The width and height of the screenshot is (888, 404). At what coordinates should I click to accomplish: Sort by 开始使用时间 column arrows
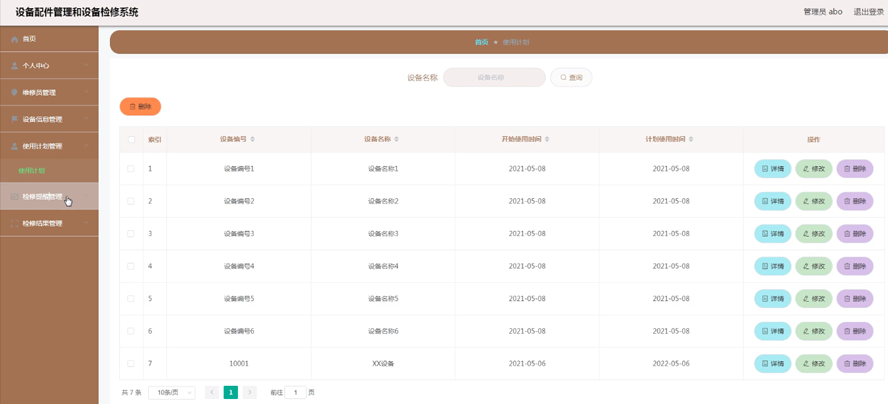[x=547, y=140]
